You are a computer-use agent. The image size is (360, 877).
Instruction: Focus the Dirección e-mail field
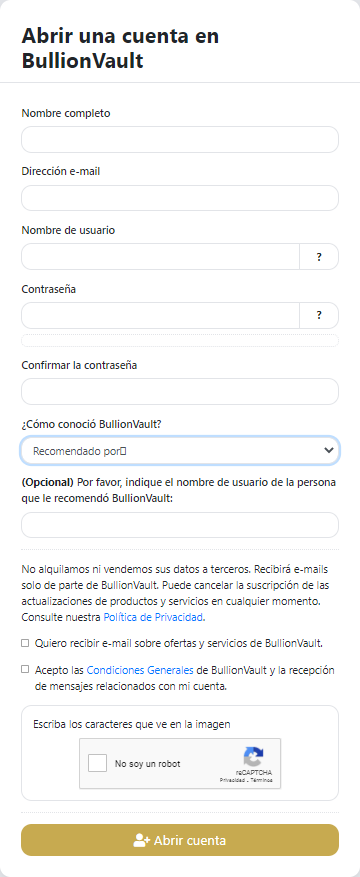pos(180,198)
